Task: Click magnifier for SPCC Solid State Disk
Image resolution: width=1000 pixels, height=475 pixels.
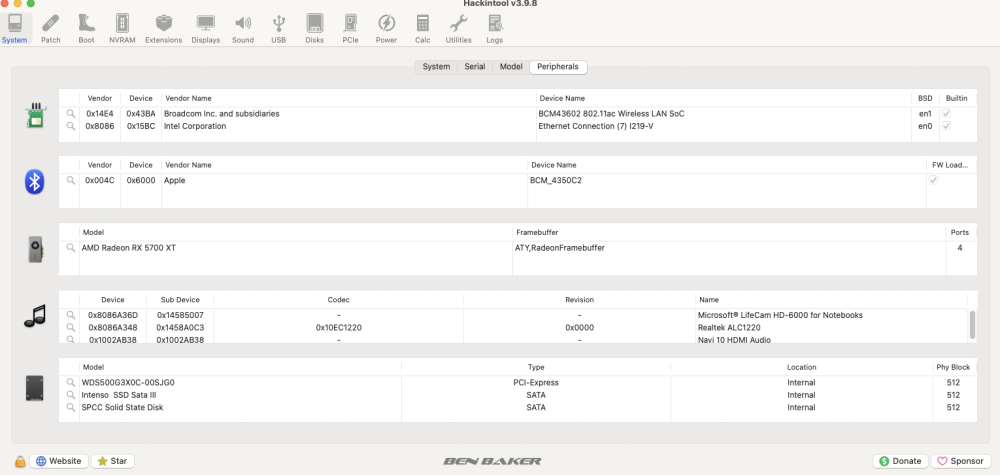Action: [71, 407]
